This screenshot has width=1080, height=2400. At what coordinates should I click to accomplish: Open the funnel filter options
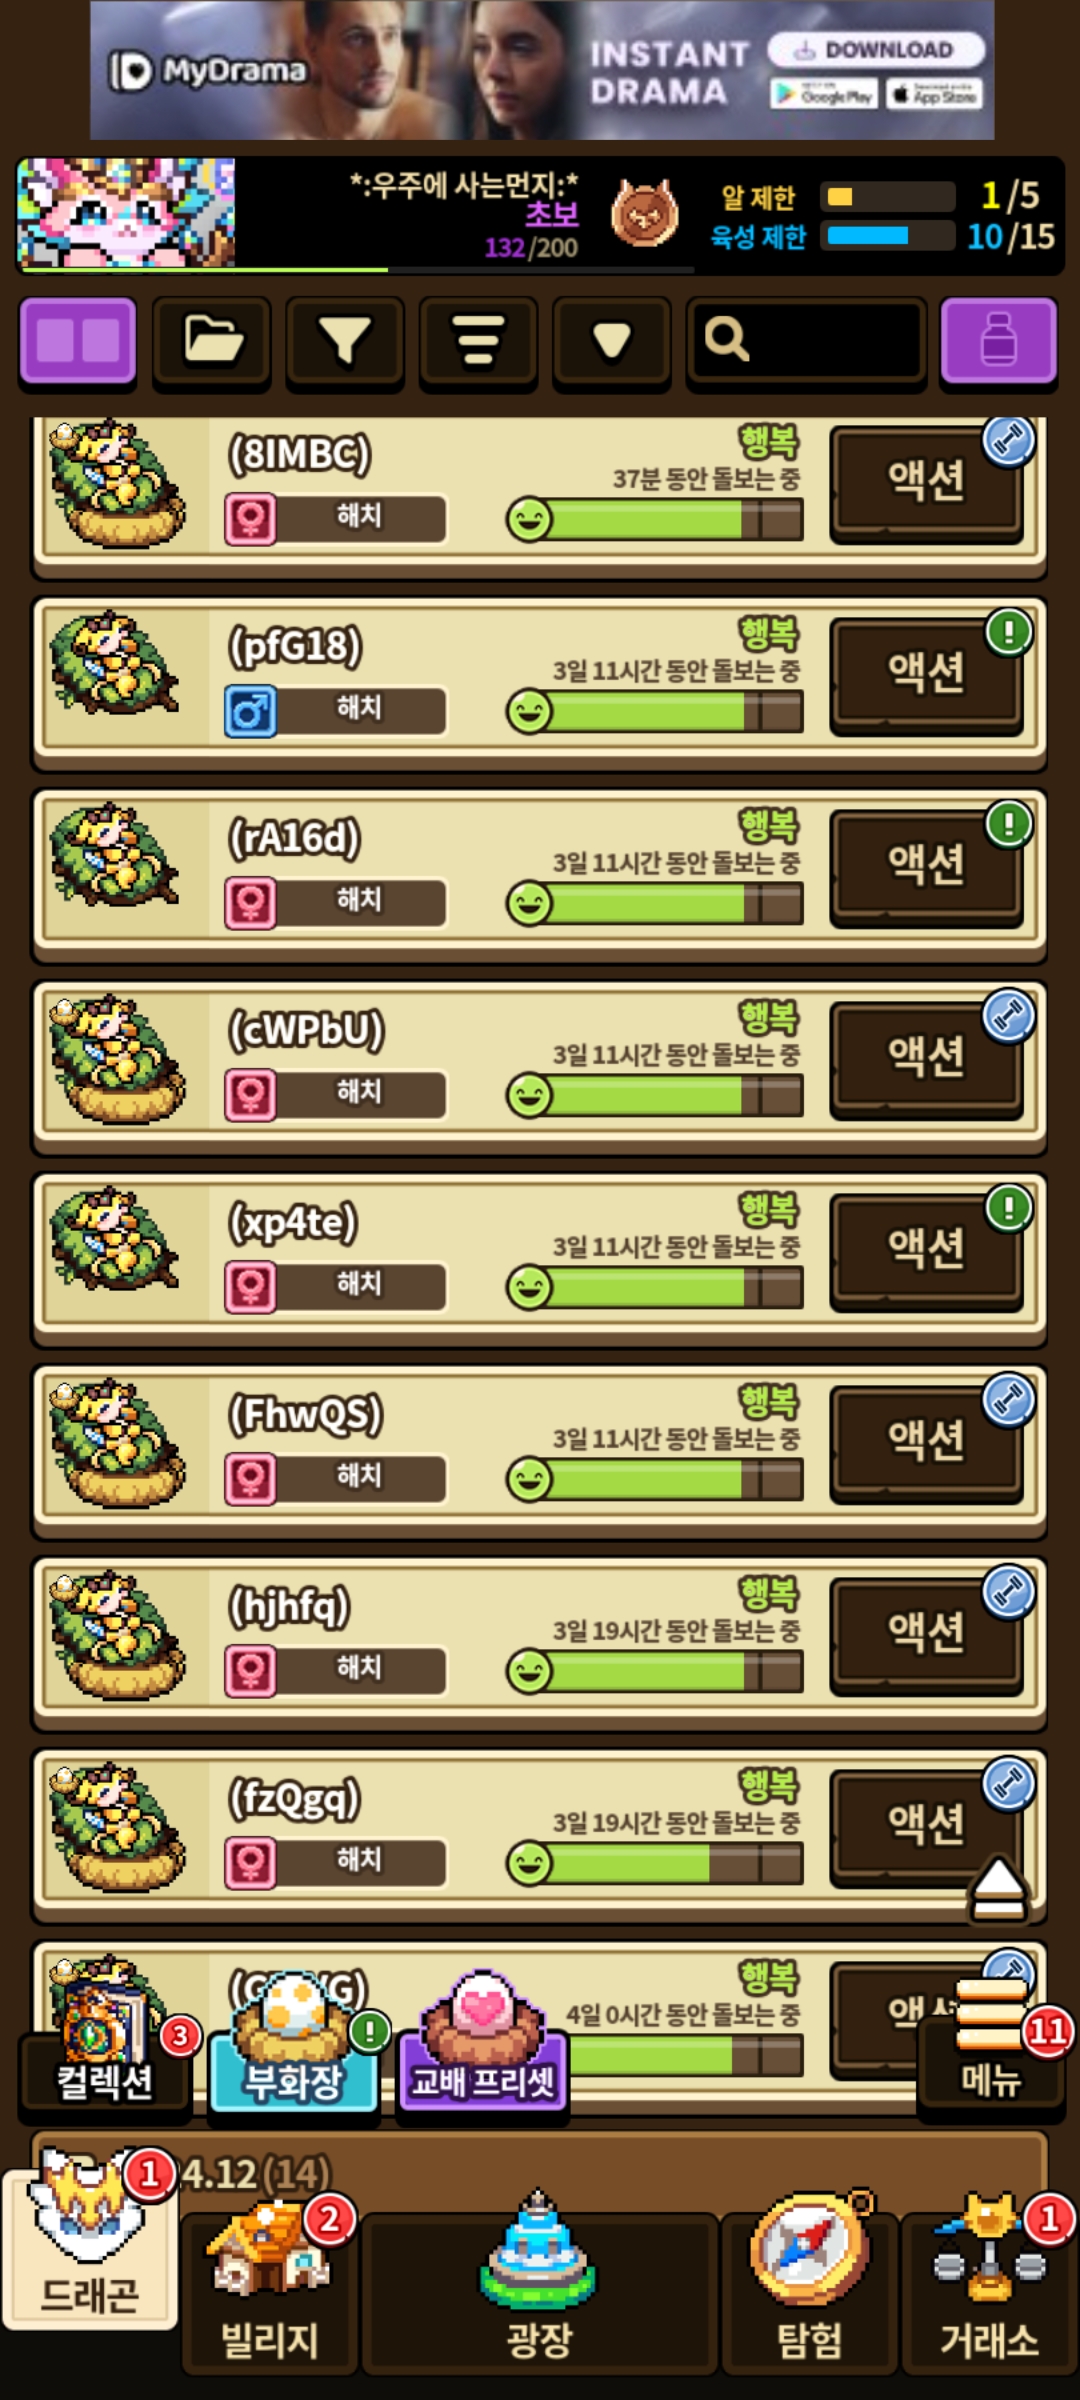coord(345,340)
